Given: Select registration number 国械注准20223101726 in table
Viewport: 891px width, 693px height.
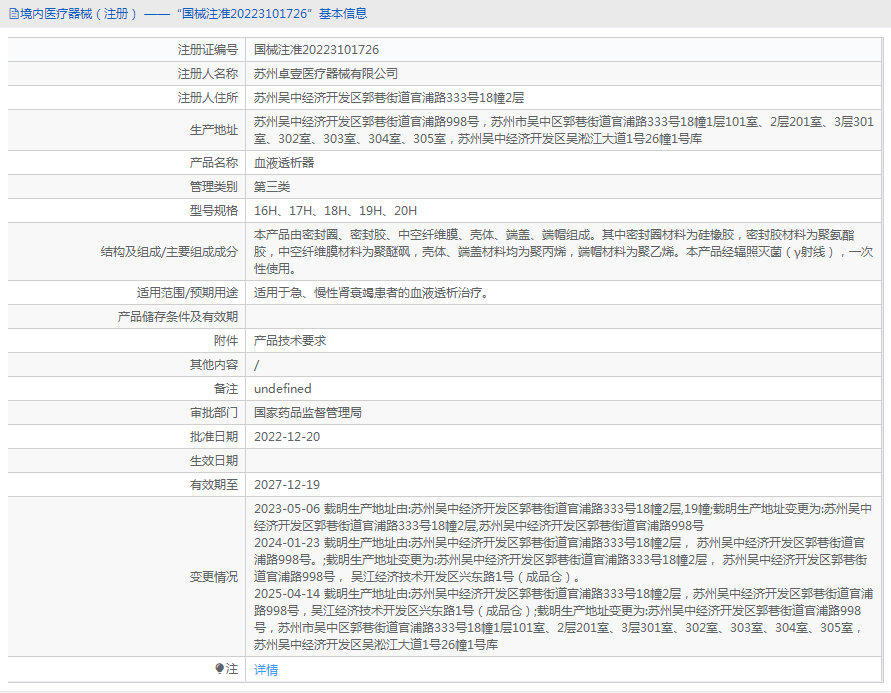Looking at the screenshot, I should point(316,50).
